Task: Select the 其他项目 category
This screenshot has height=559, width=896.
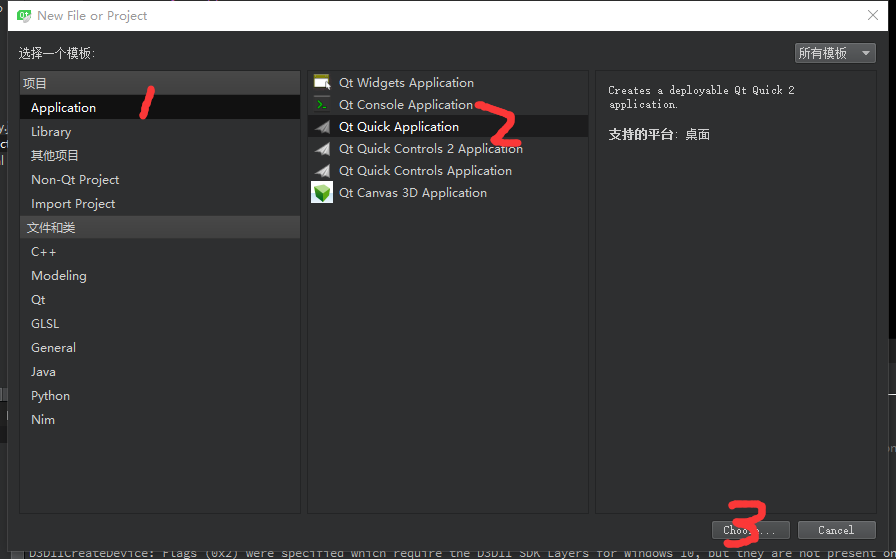Action: (159, 155)
